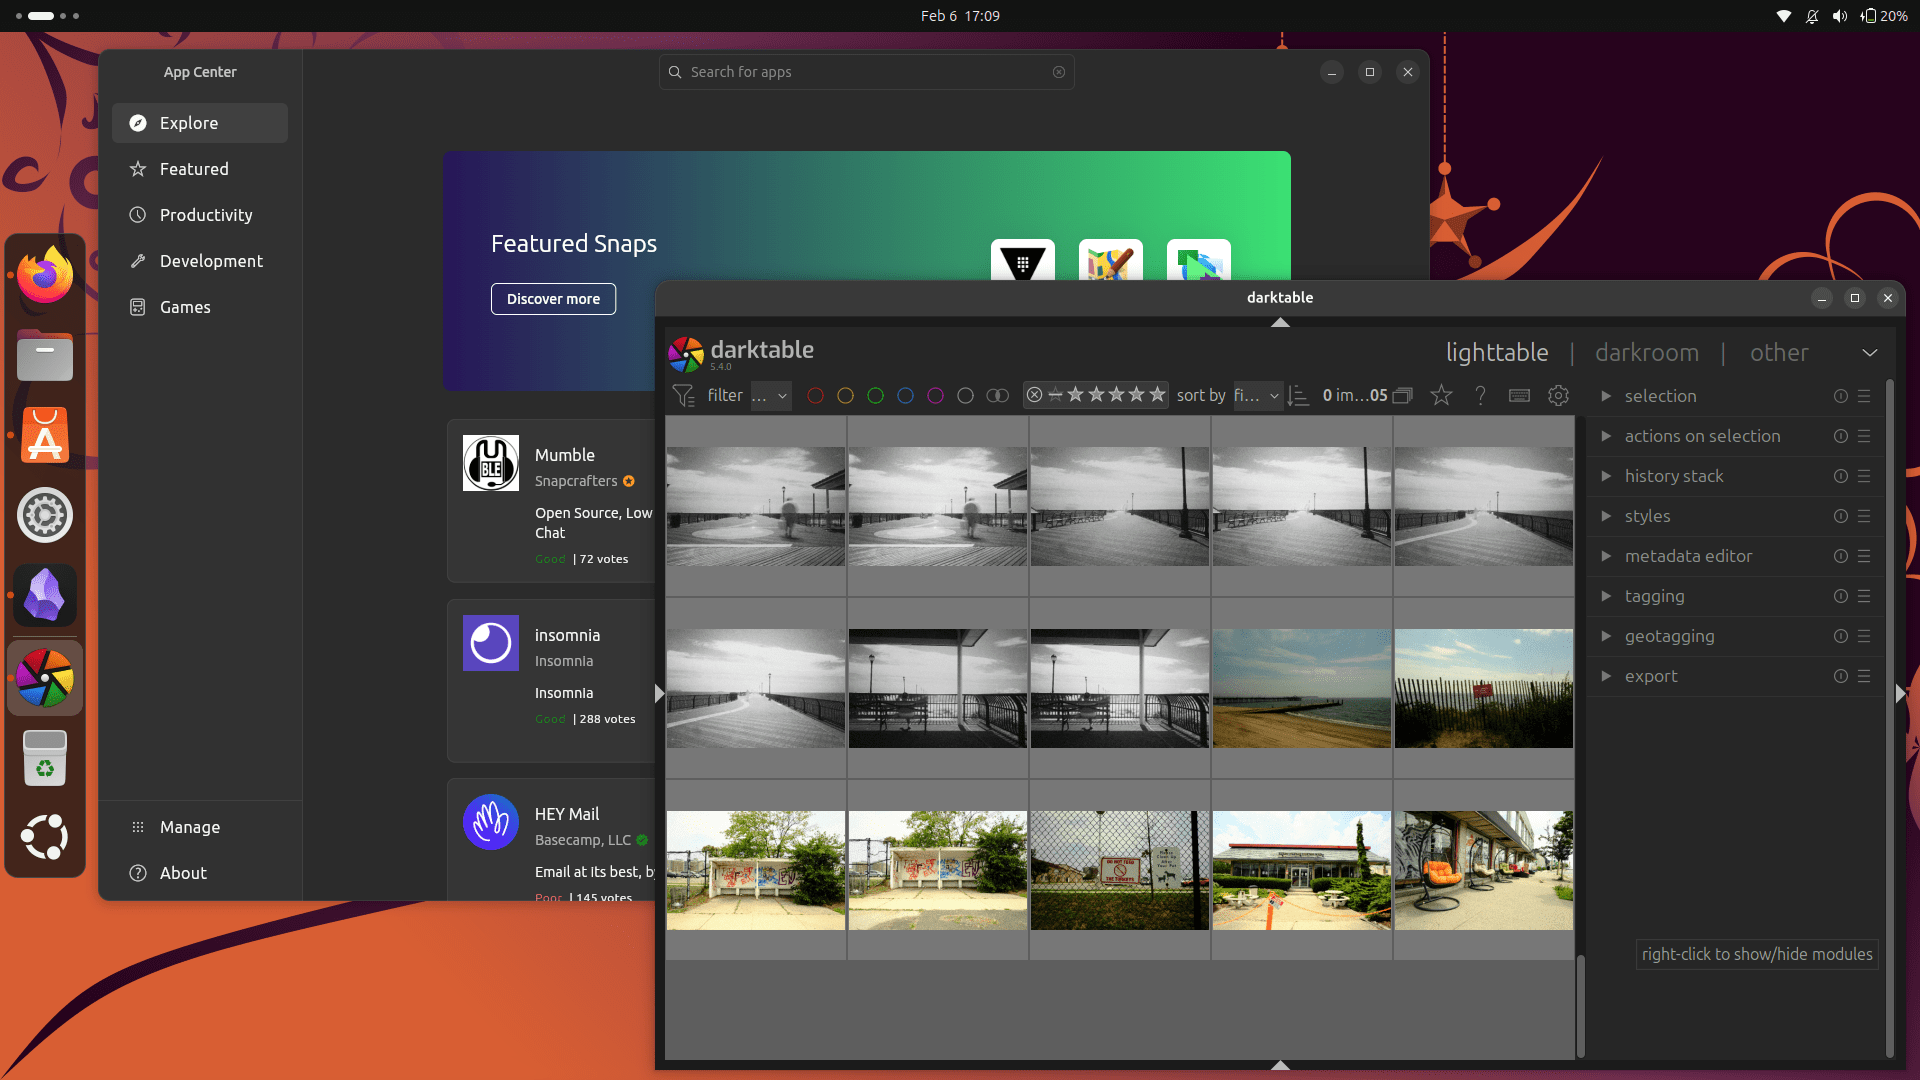The image size is (1920, 1080).
Task: Expand the history stack module
Action: pos(1675,476)
